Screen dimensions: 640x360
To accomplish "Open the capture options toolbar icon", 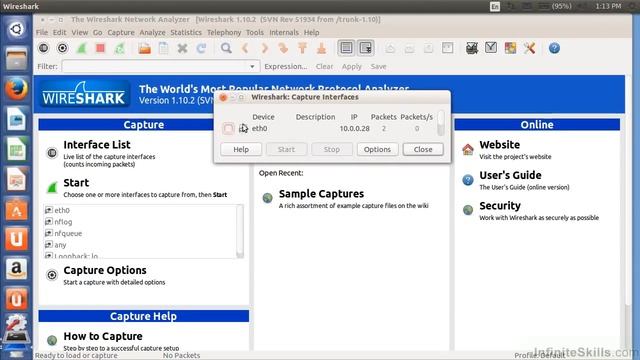I will coord(62,48).
